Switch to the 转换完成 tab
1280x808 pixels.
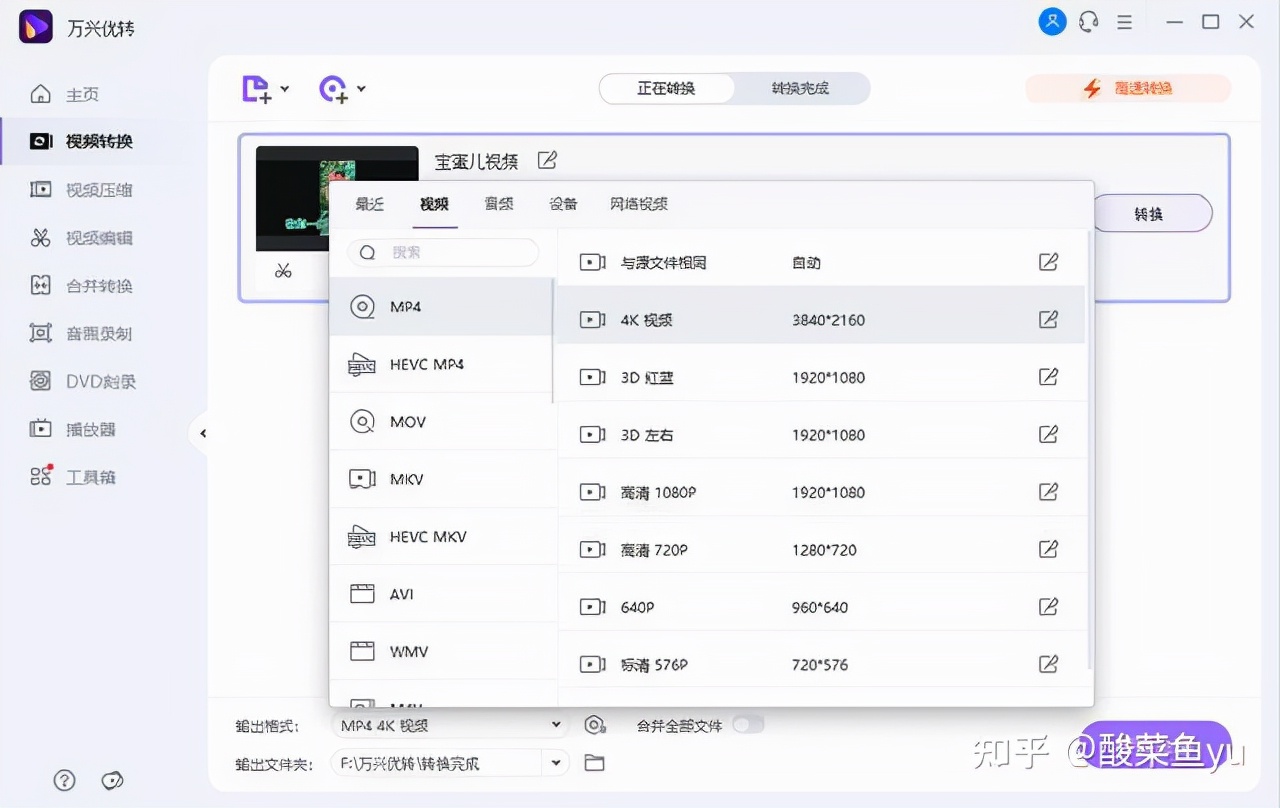click(x=801, y=88)
